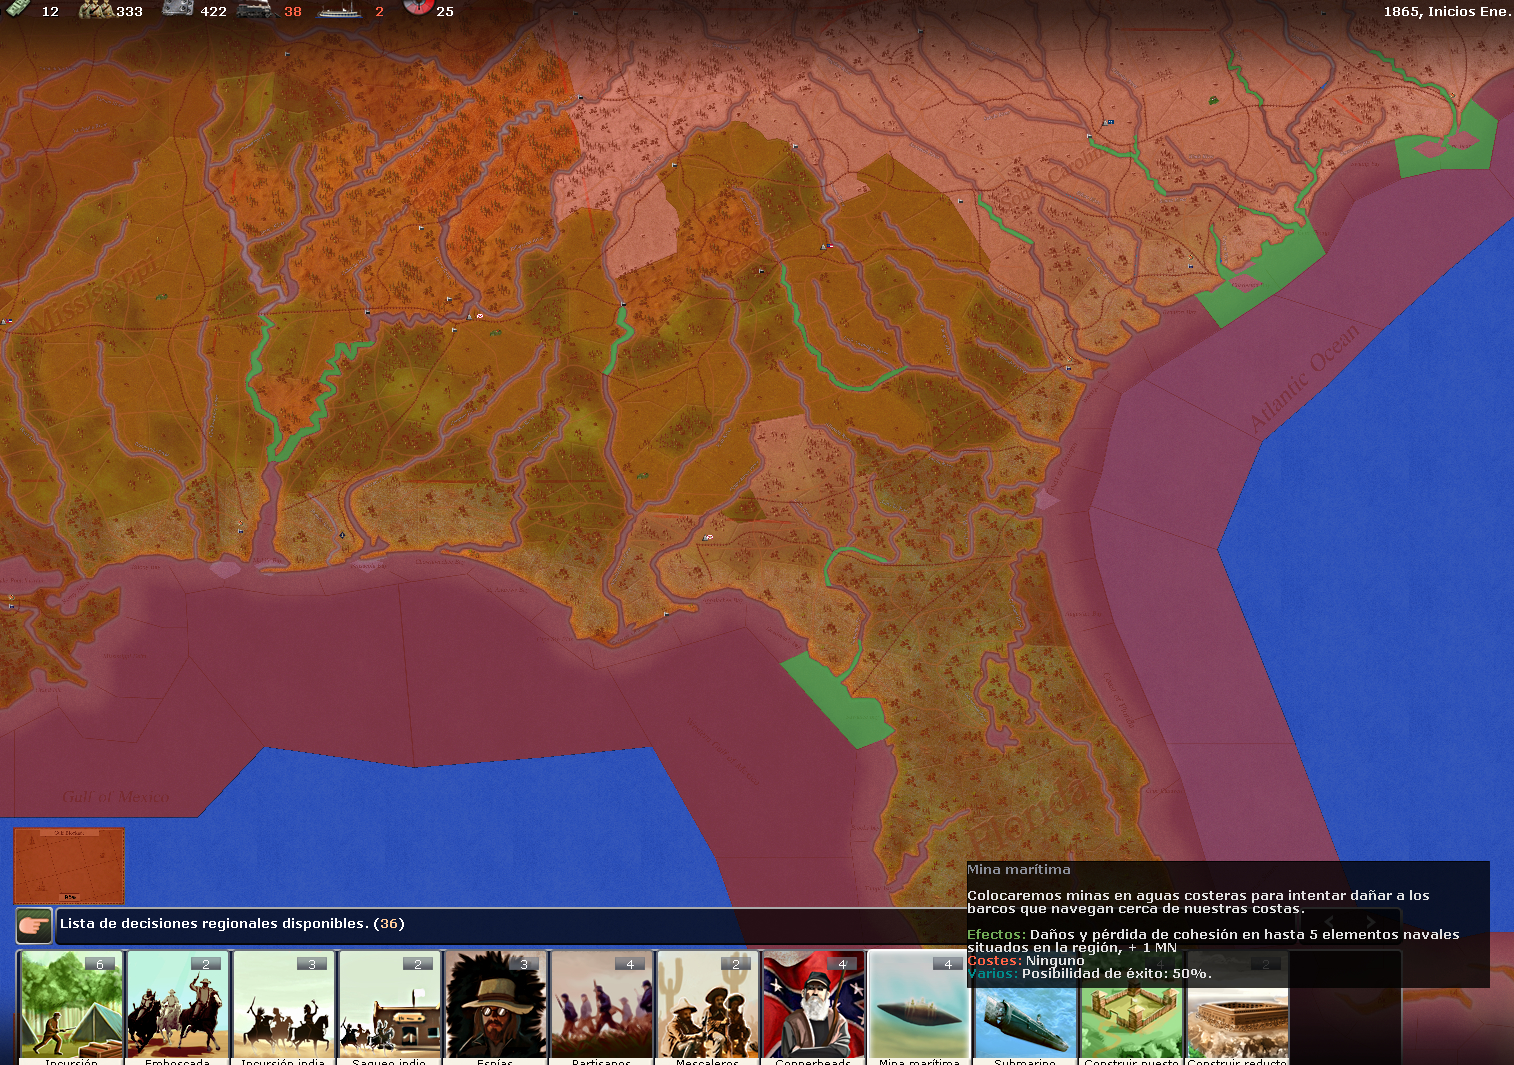This screenshot has width=1514, height=1065.
Task: Click the money value 12
Action: coord(50,11)
